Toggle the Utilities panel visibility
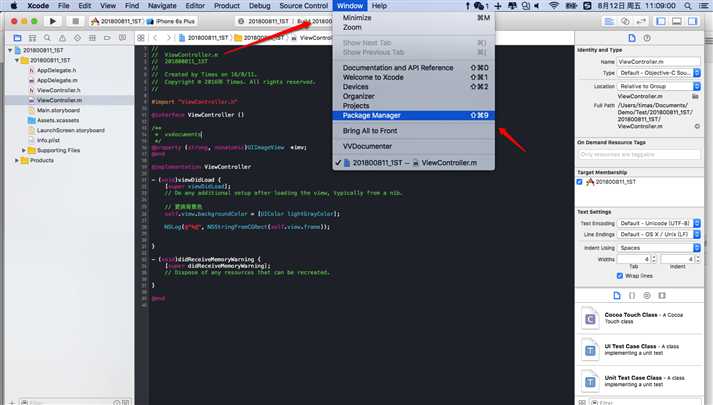This screenshot has height=405, width=713. click(x=693, y=21)
